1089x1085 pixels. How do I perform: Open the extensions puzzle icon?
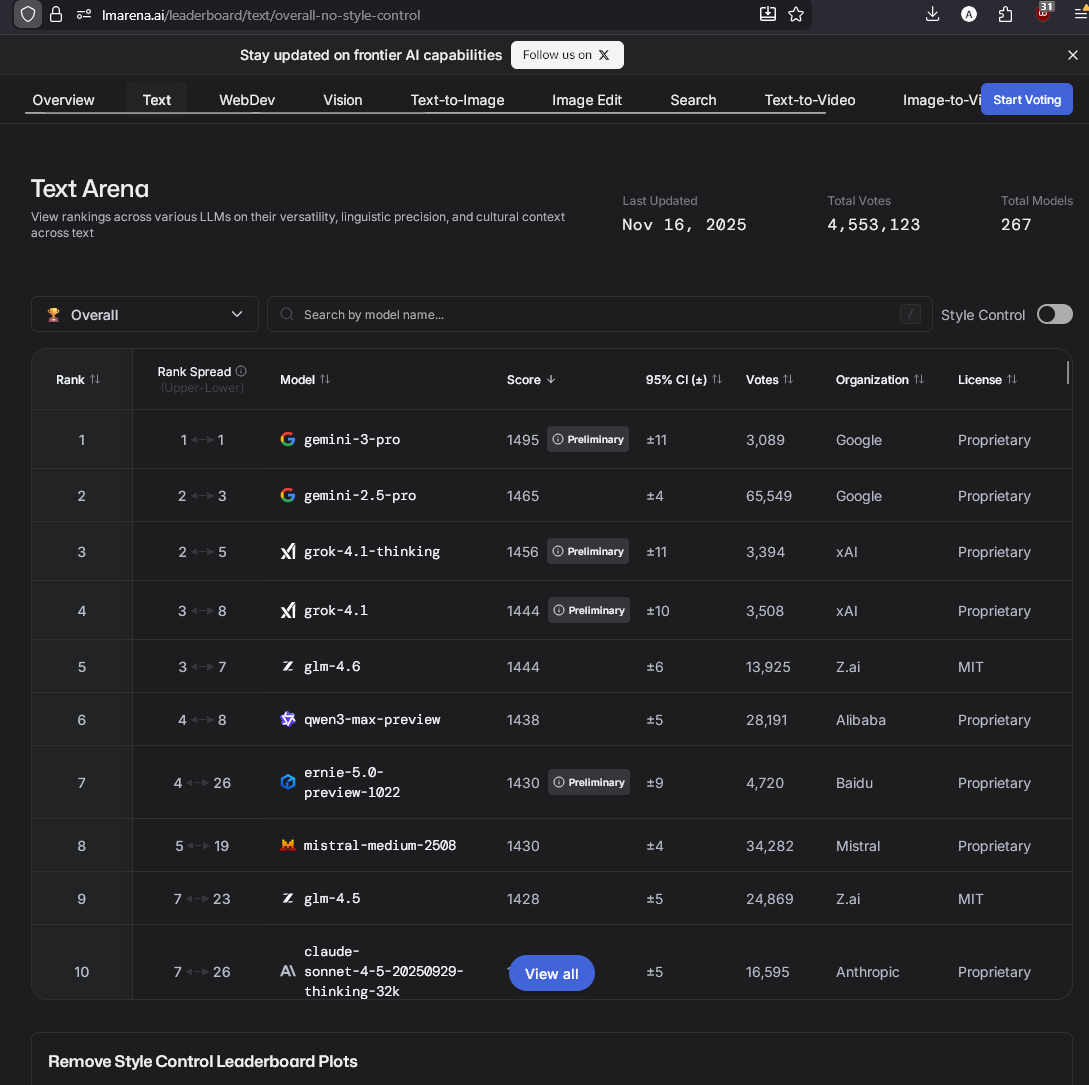[x=1005, y=14]
